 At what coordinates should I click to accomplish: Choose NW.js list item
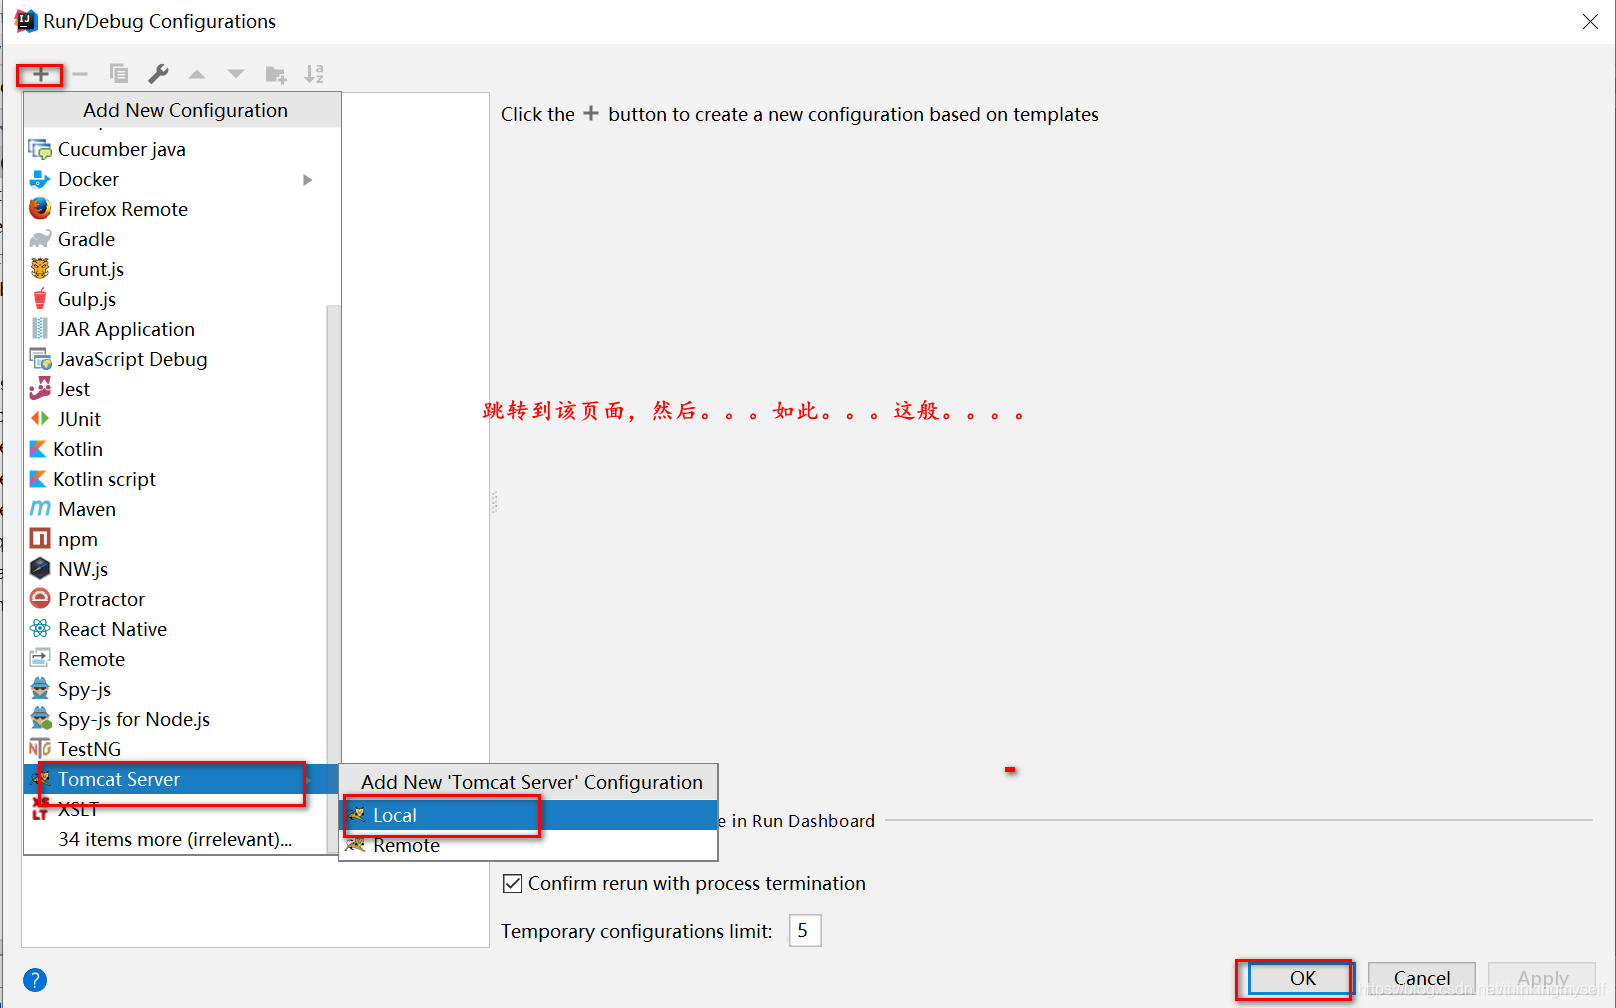click(x=174, y=569)
